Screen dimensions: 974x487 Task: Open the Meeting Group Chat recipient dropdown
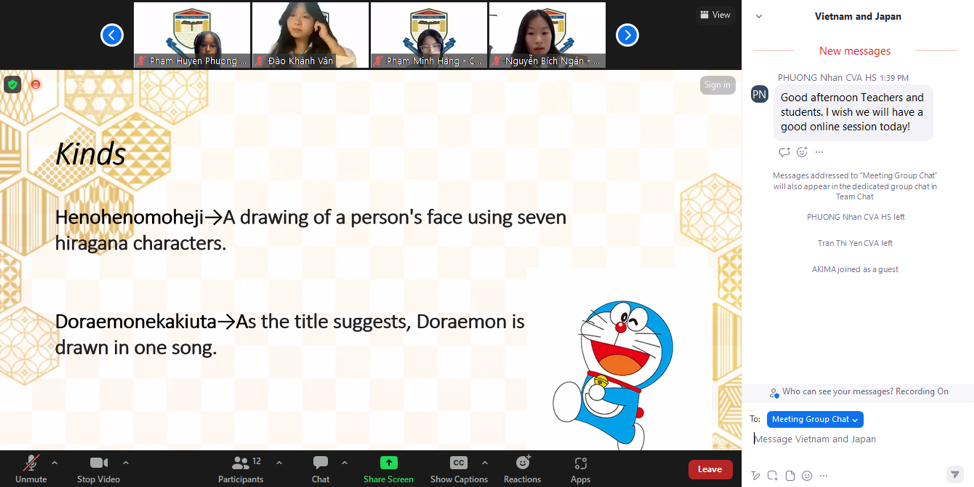click(x=815, y=419)
